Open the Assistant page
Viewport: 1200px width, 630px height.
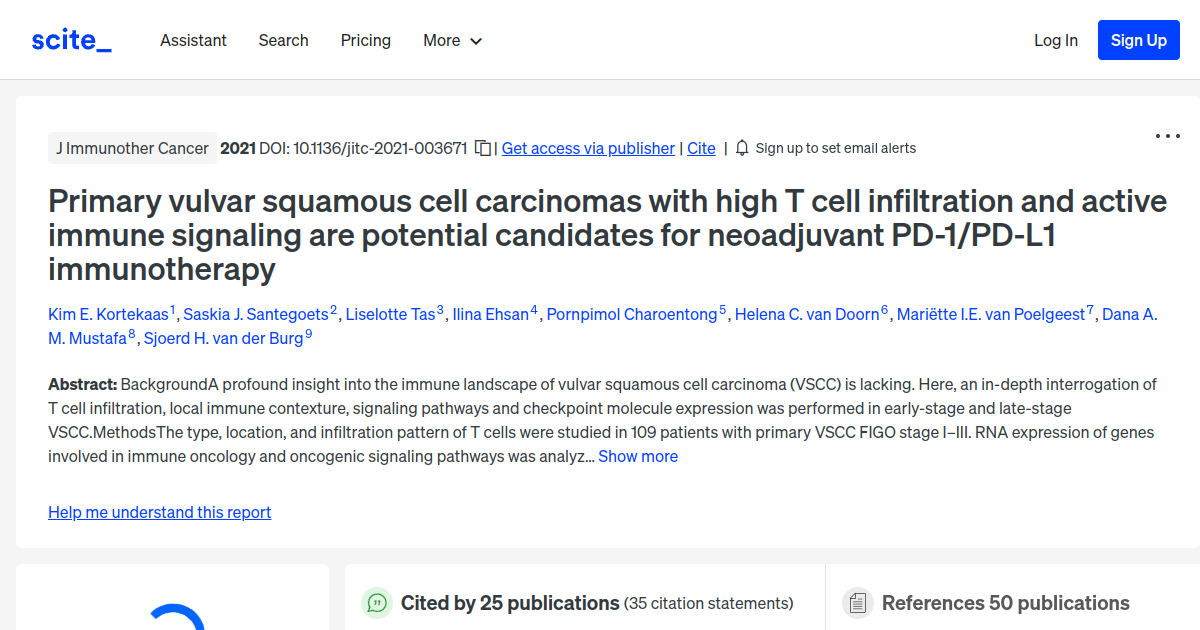(193, 40)
